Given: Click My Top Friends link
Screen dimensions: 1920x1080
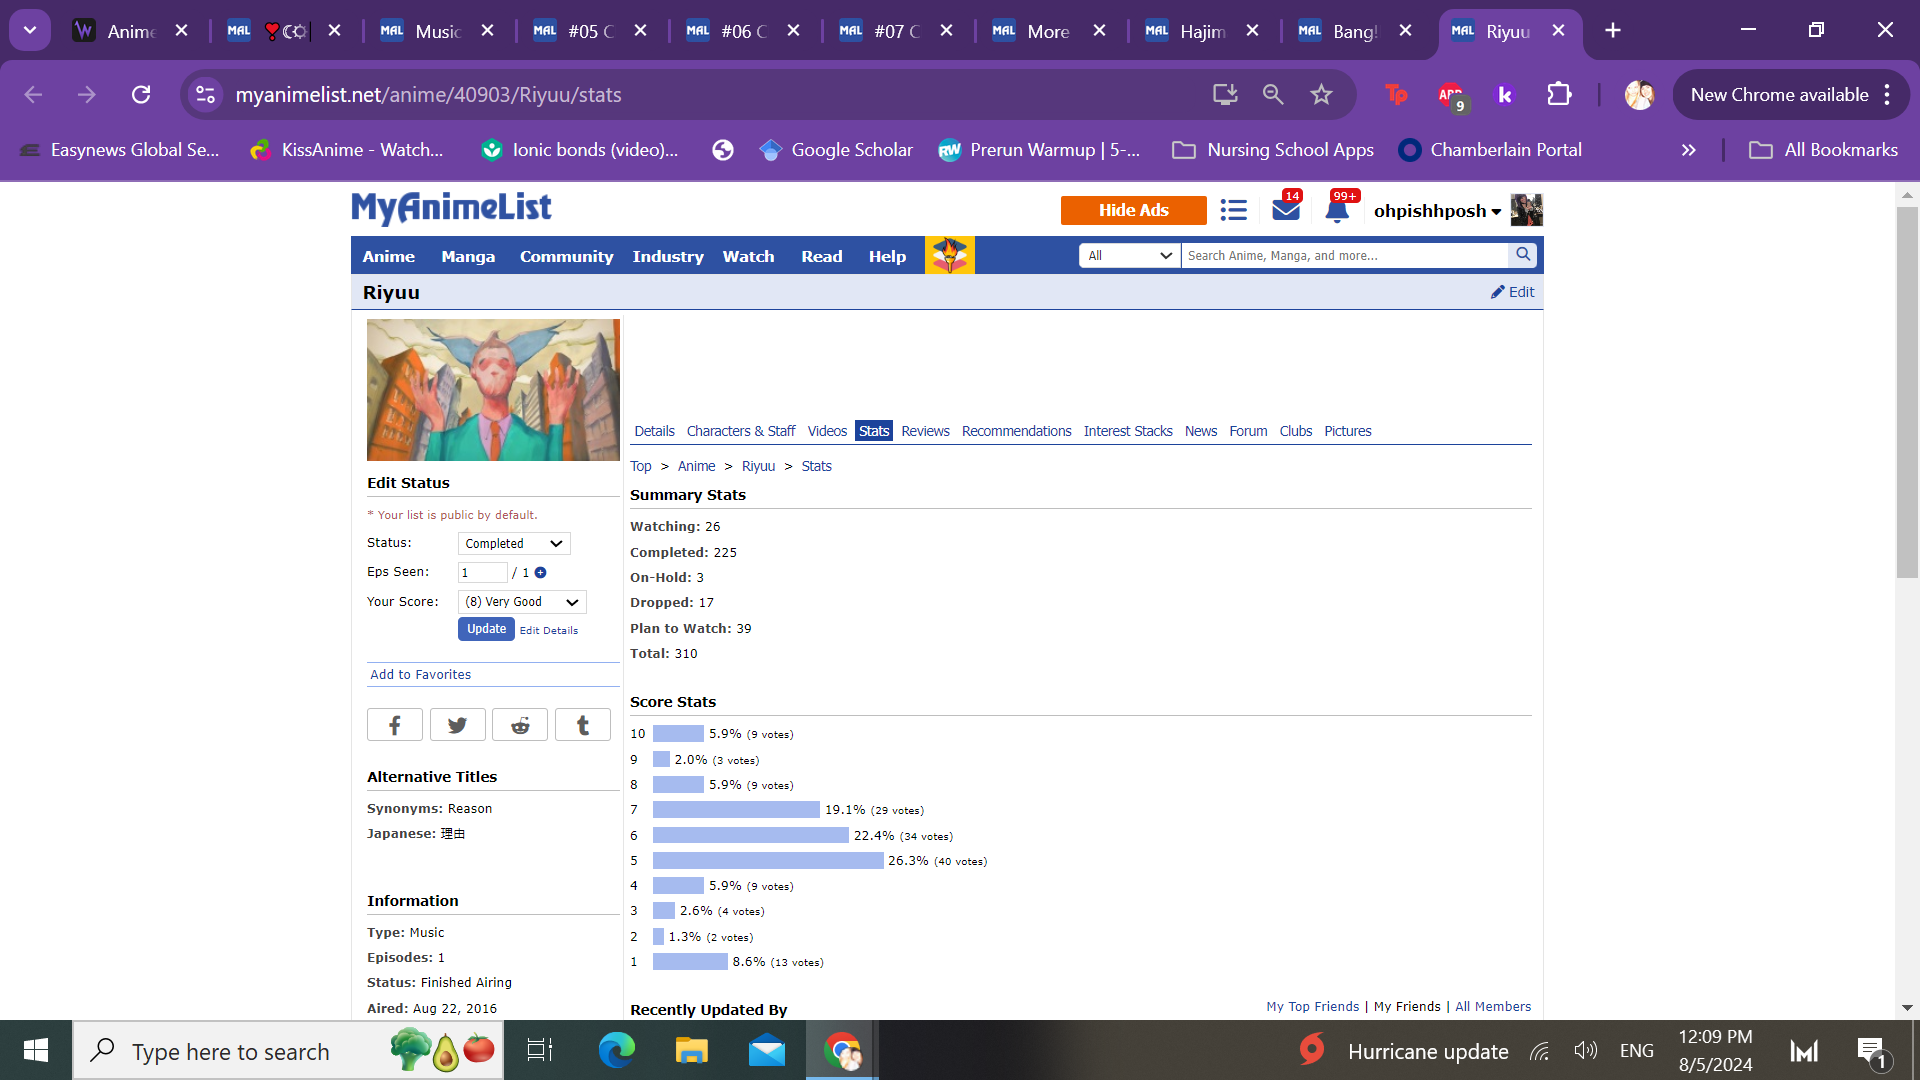Looking at the screenshot, I should tap(1313, 1007).
